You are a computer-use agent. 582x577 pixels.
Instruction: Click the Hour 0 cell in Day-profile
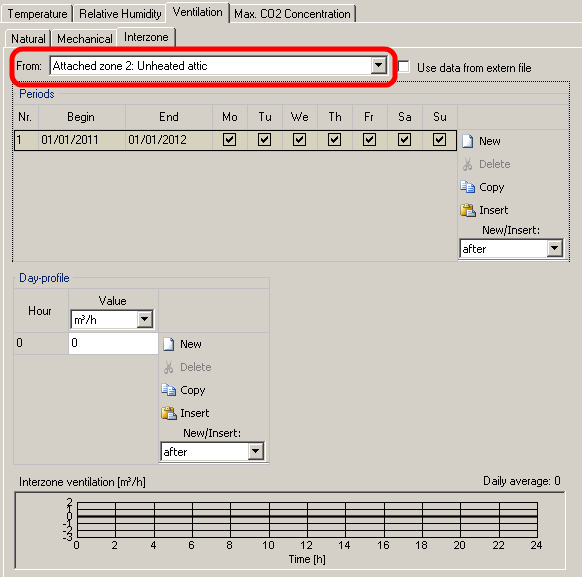pos(41,343)
